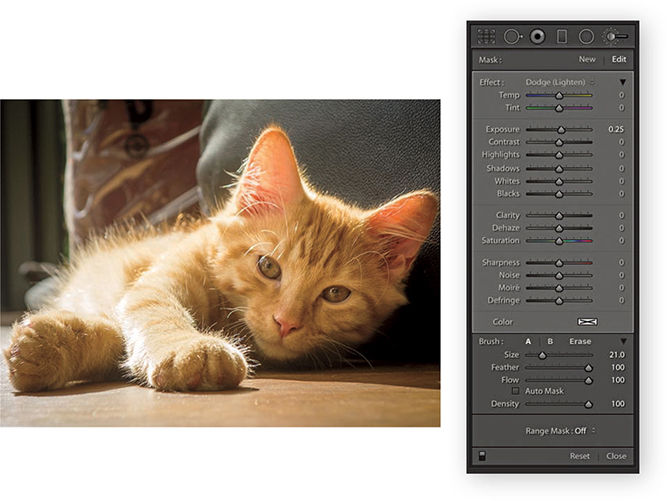The height and width of the screenshot is (501, 667).
Task: Enable the Auto Mask checkbox
Action: tap(516, 390)
